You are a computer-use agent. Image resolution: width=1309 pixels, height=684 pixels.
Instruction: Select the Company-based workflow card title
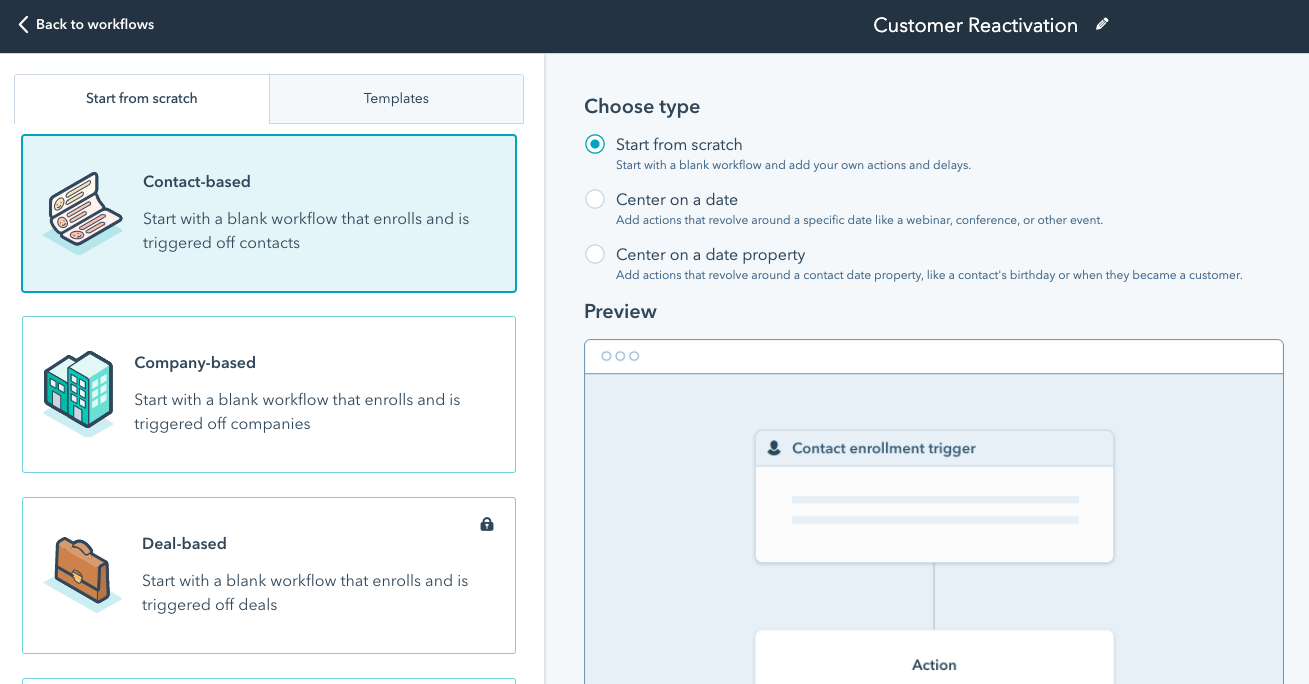(195, 363)
